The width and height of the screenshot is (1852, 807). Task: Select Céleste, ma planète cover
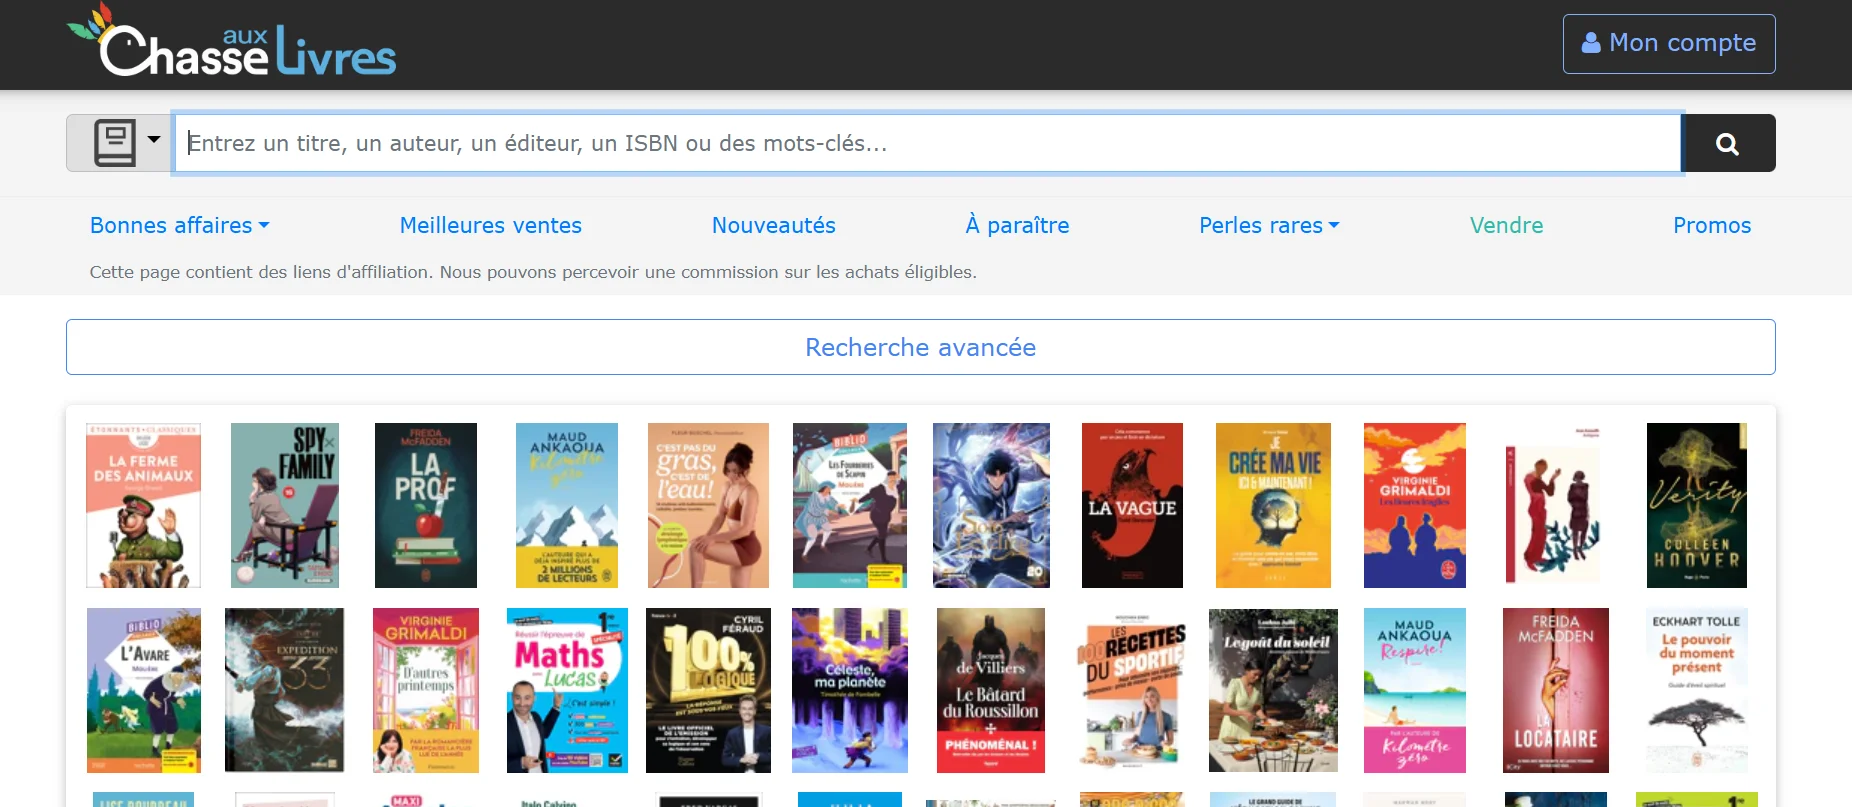point(850,690)
